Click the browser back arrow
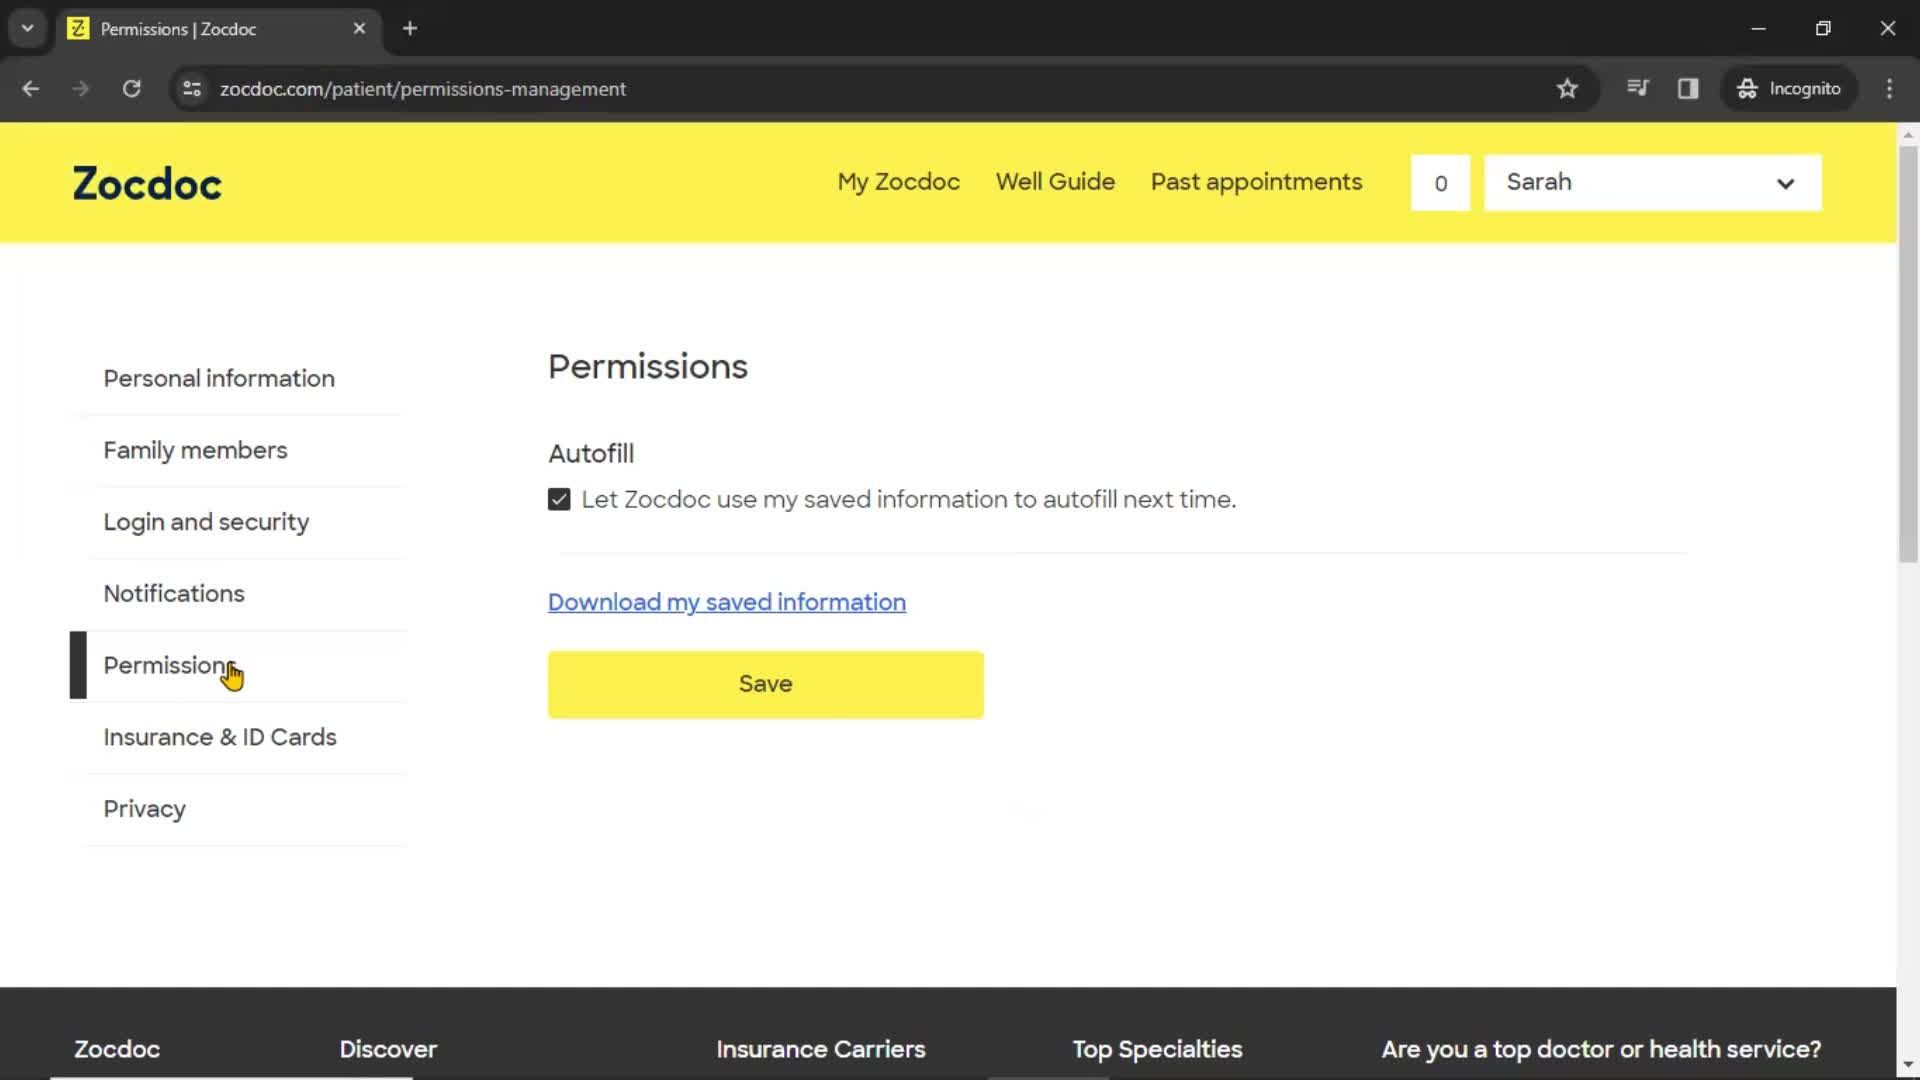This screenshot has width=1920, height=1080. click(31, 89)
